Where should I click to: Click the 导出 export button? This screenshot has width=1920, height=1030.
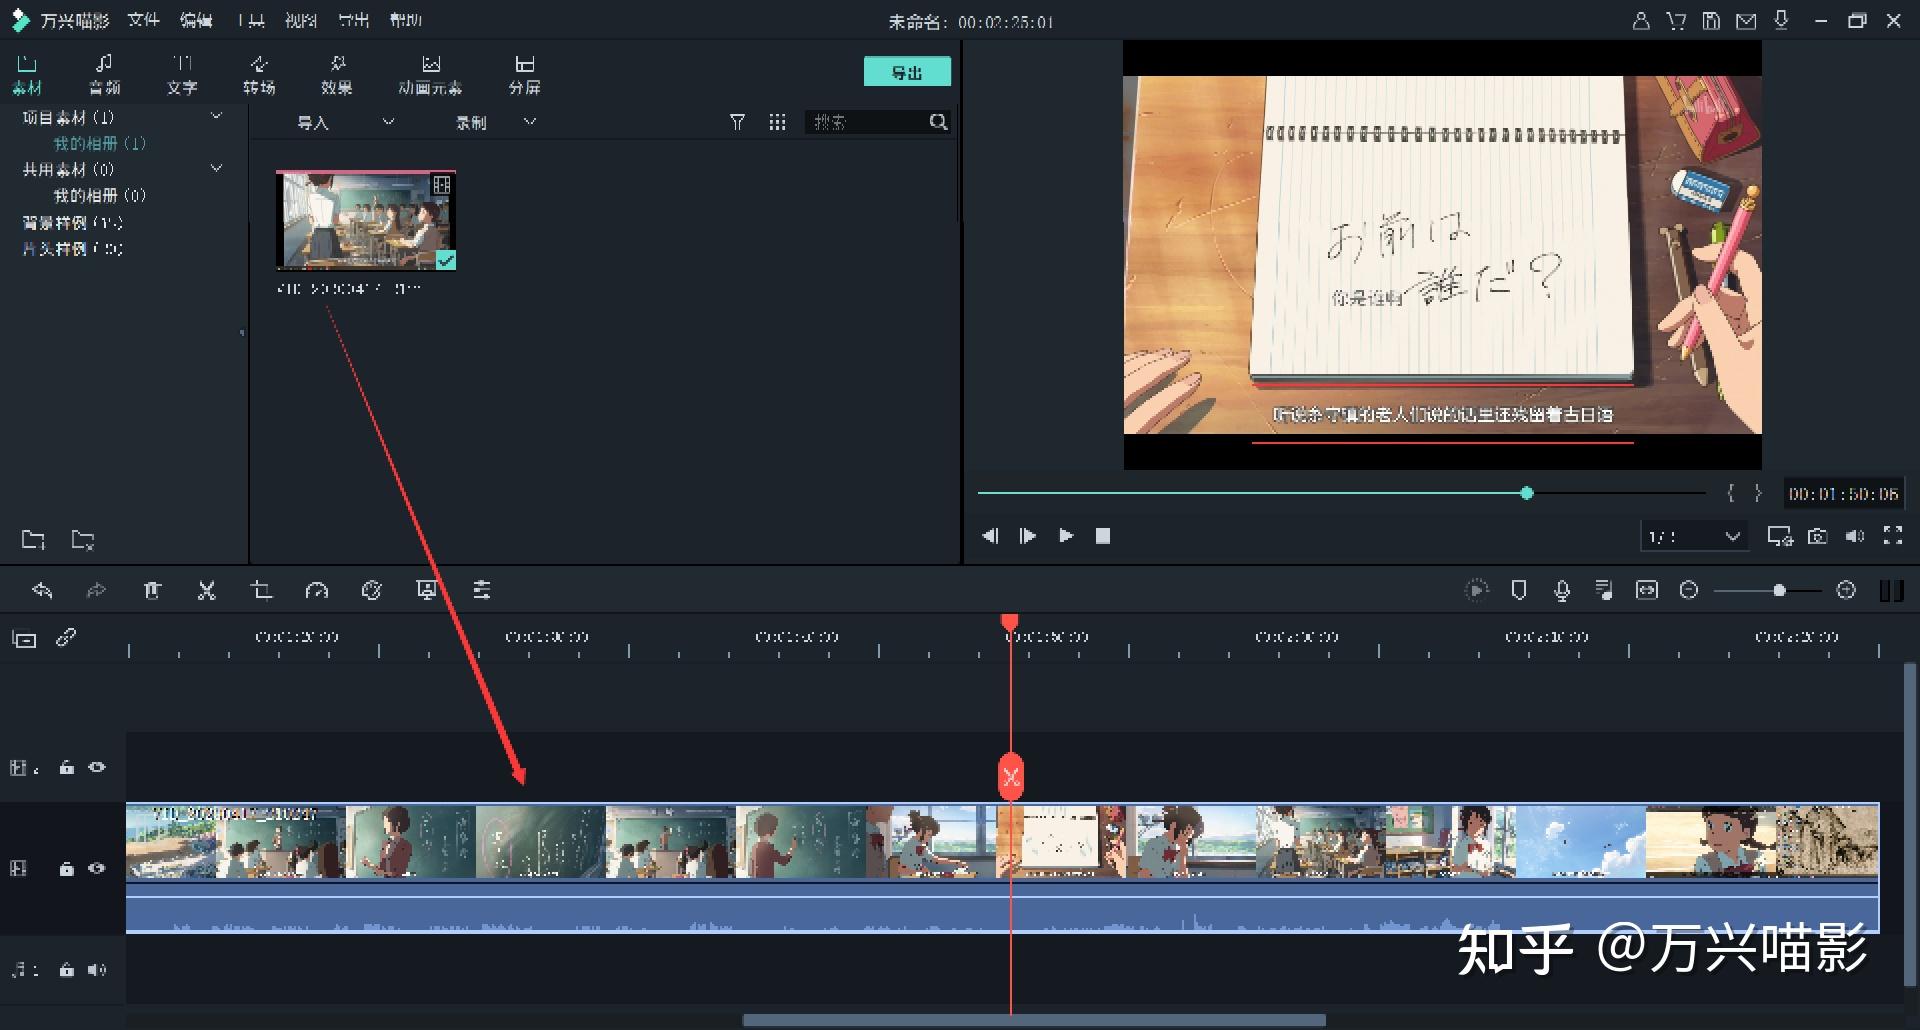(907, 72)
